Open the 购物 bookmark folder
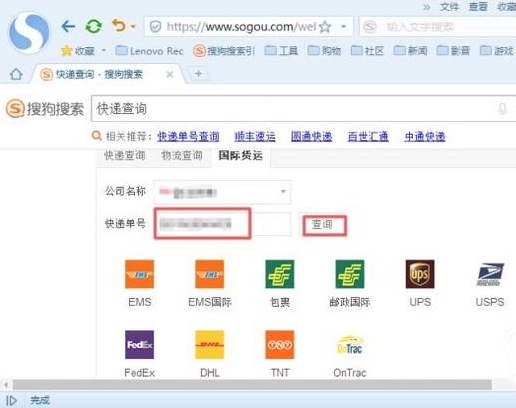The image size is (516, 408). pos(324,51)
